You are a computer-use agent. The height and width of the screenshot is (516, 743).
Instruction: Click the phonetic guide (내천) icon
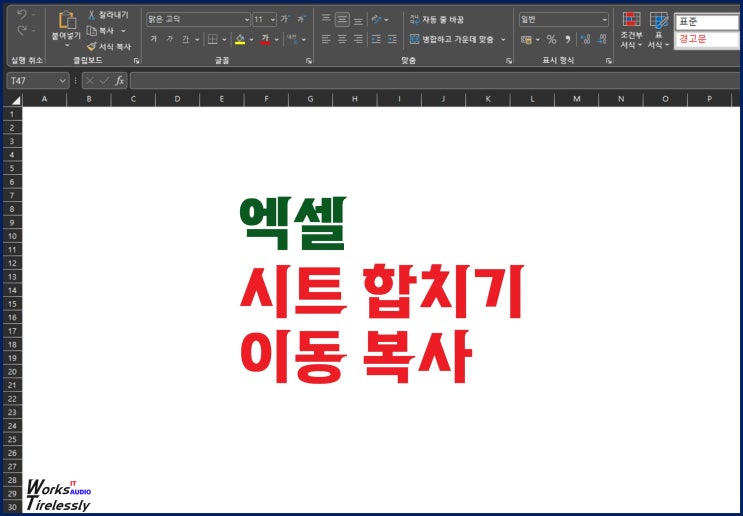[x=292, y=39]
